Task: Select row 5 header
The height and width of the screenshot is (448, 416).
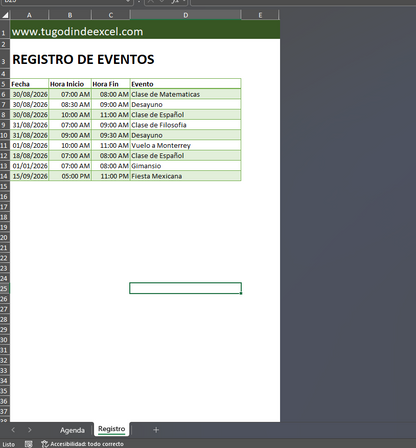Action: 5,84
